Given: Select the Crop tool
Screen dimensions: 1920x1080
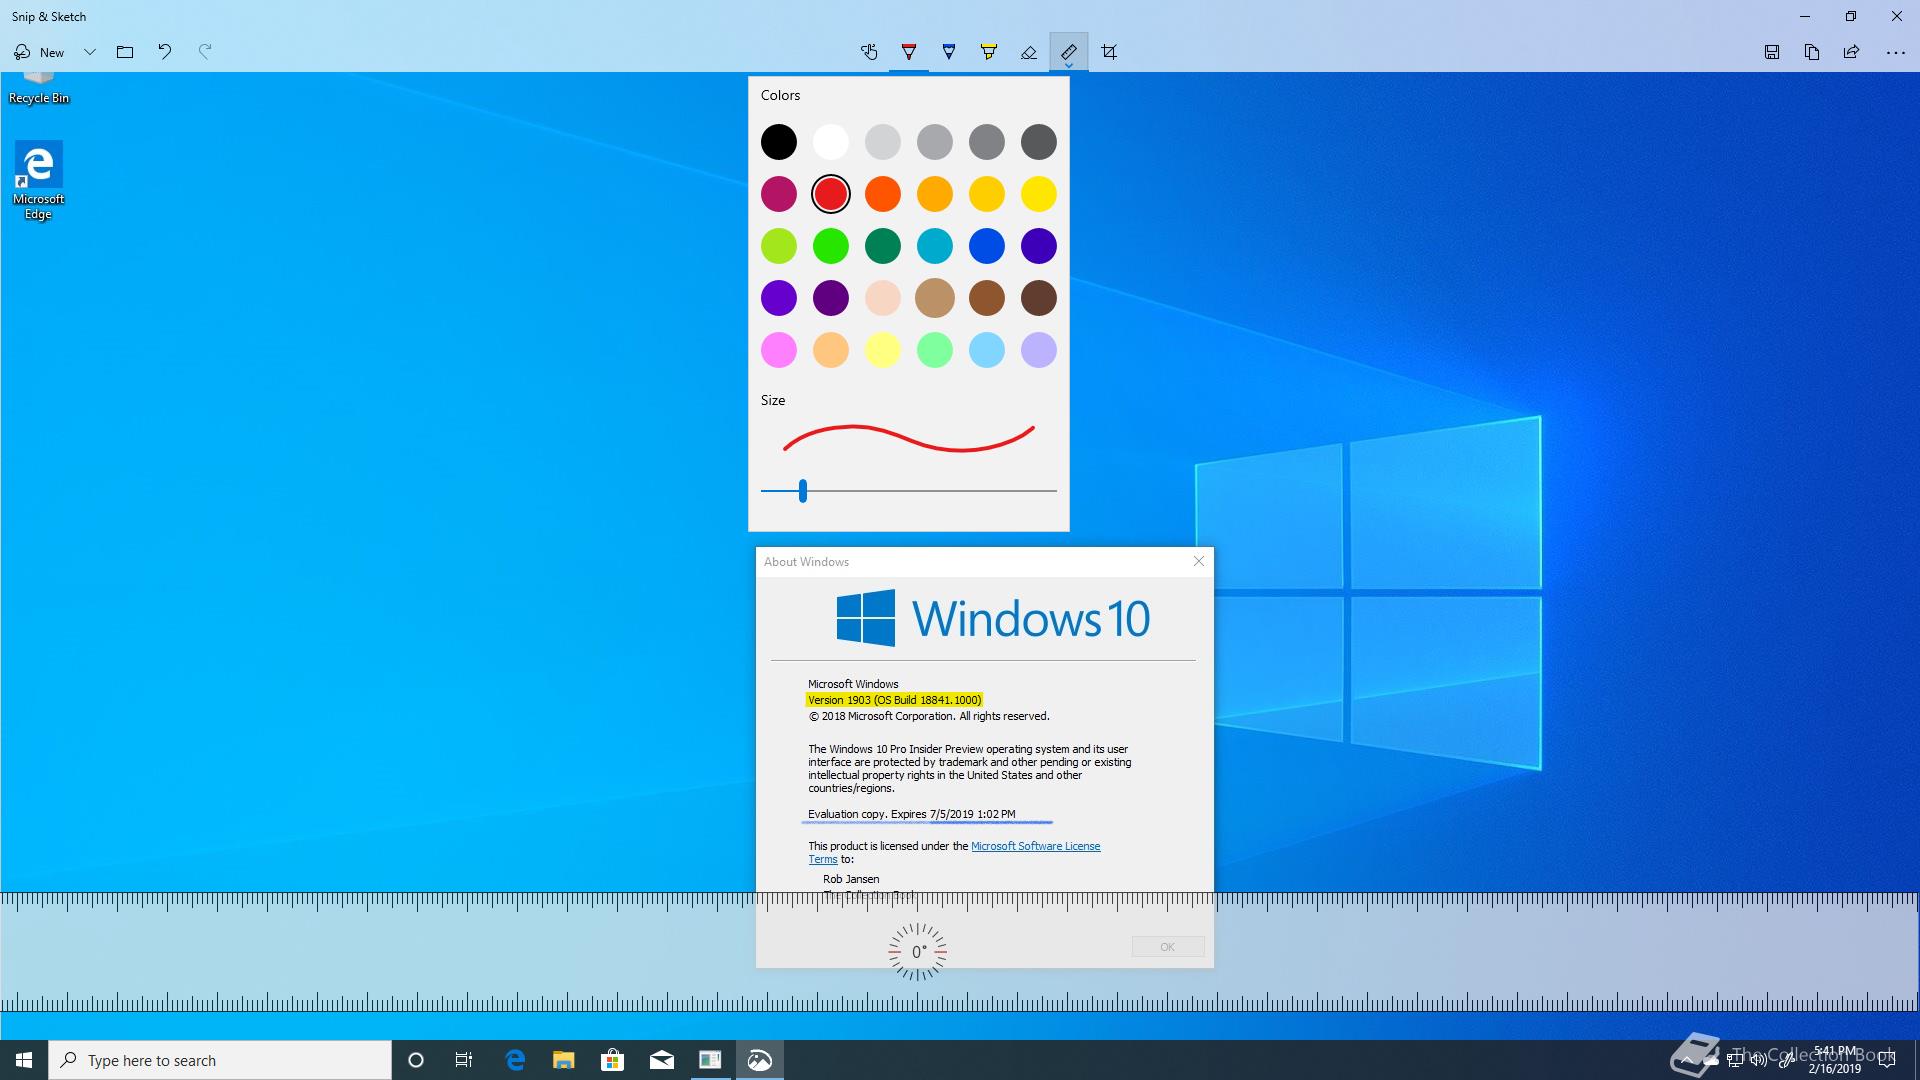Looking at the screenshot, I should pos(1109,52).
